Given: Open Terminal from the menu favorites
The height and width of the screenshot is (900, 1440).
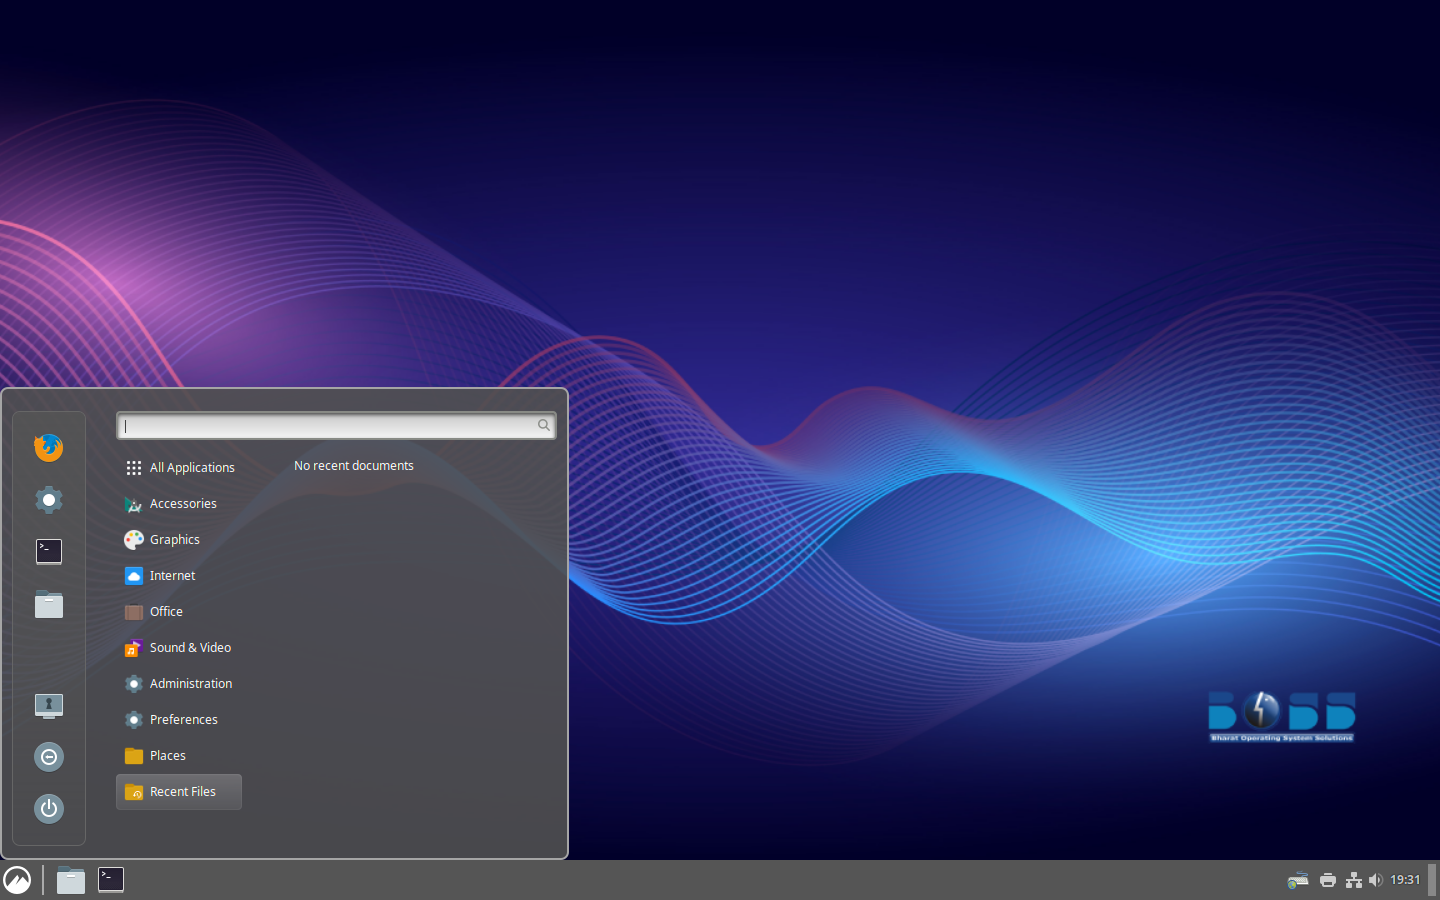Looking at the screenshot, I should tap(48, 551).
